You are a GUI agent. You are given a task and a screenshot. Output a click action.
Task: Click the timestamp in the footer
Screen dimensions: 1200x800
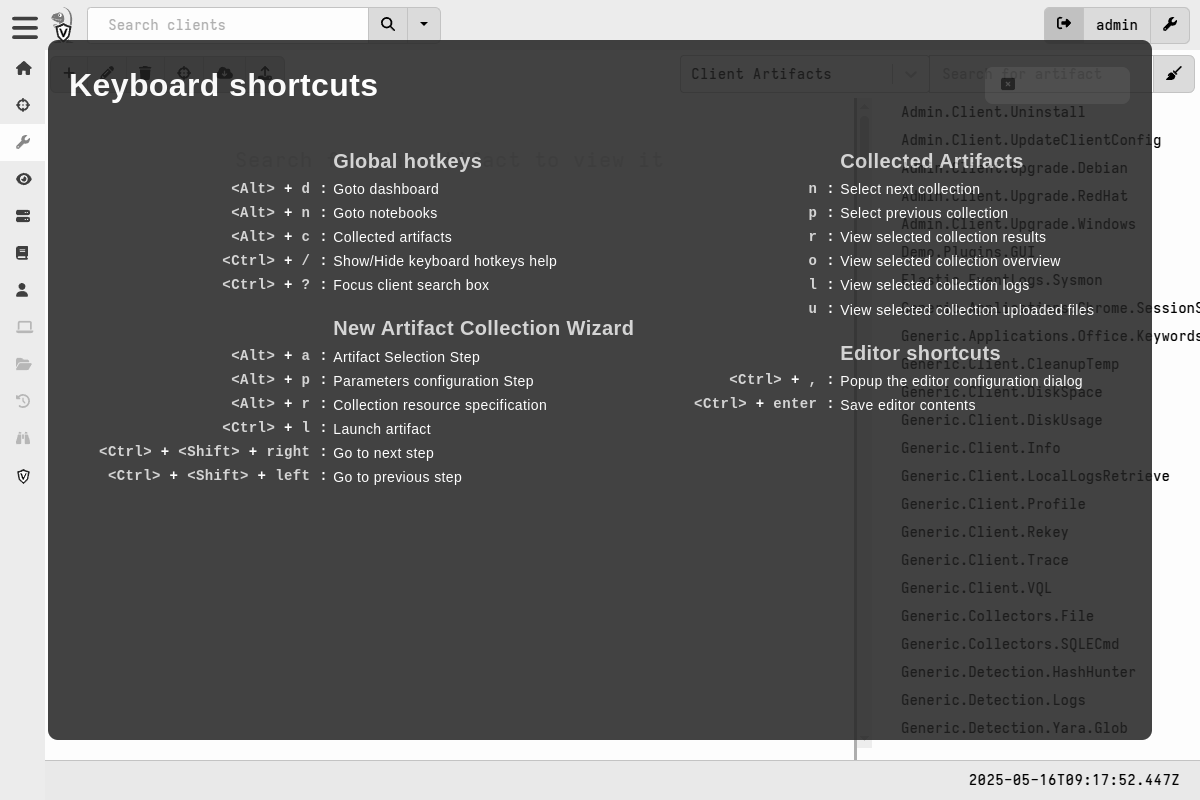point(1074,780)
